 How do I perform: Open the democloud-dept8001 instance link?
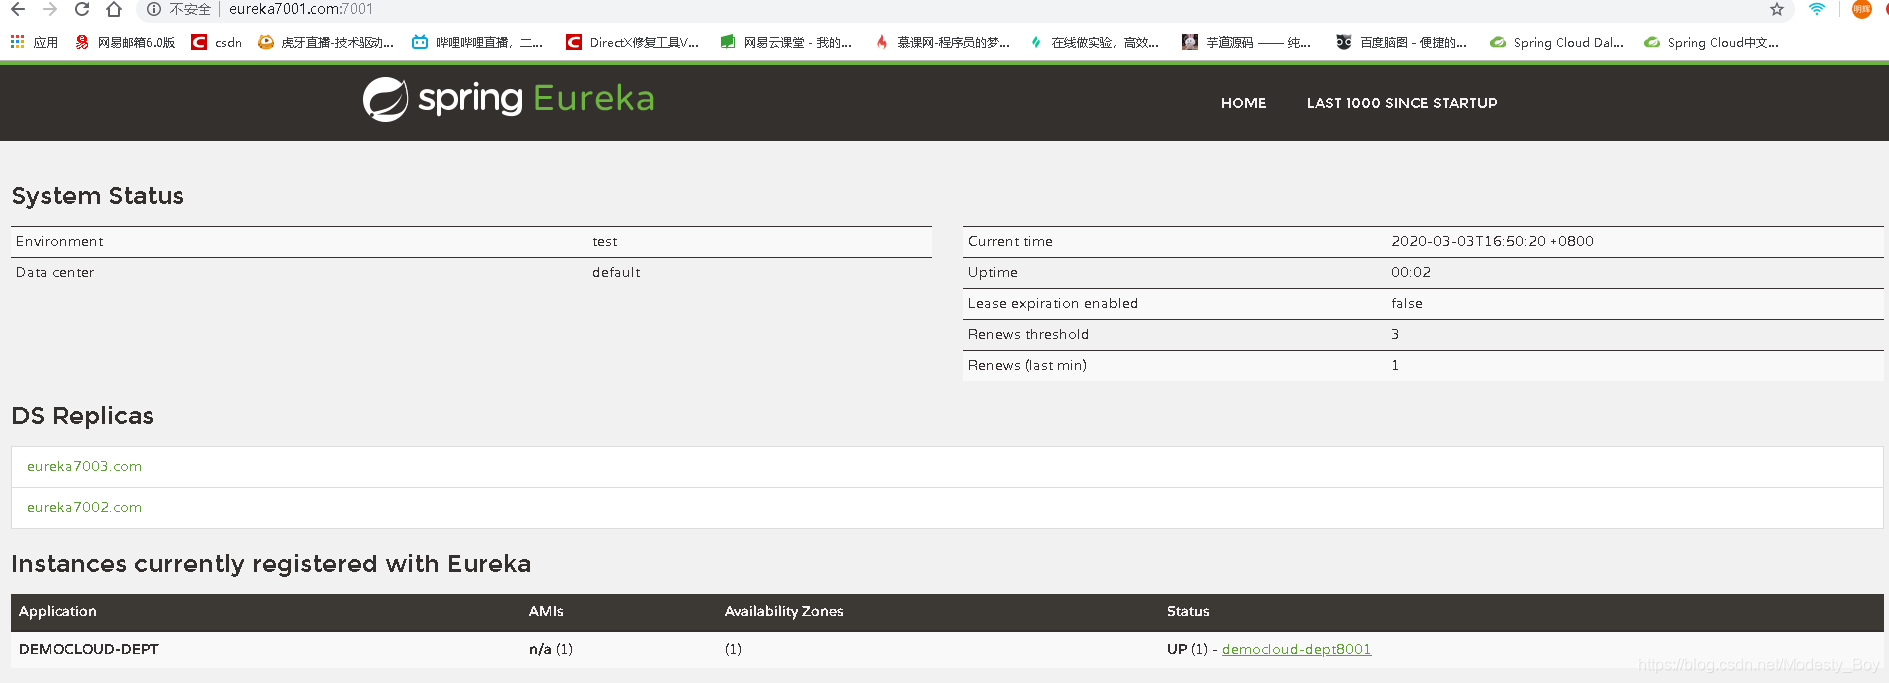(x=1296, y=649)
